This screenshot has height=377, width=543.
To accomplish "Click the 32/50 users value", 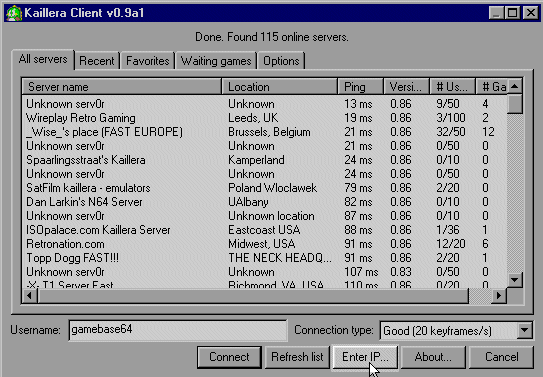I will point(451,132).
